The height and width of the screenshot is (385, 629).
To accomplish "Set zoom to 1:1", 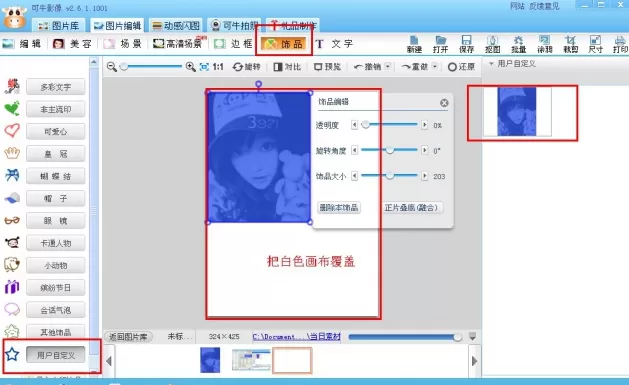I will click(218, 67).
